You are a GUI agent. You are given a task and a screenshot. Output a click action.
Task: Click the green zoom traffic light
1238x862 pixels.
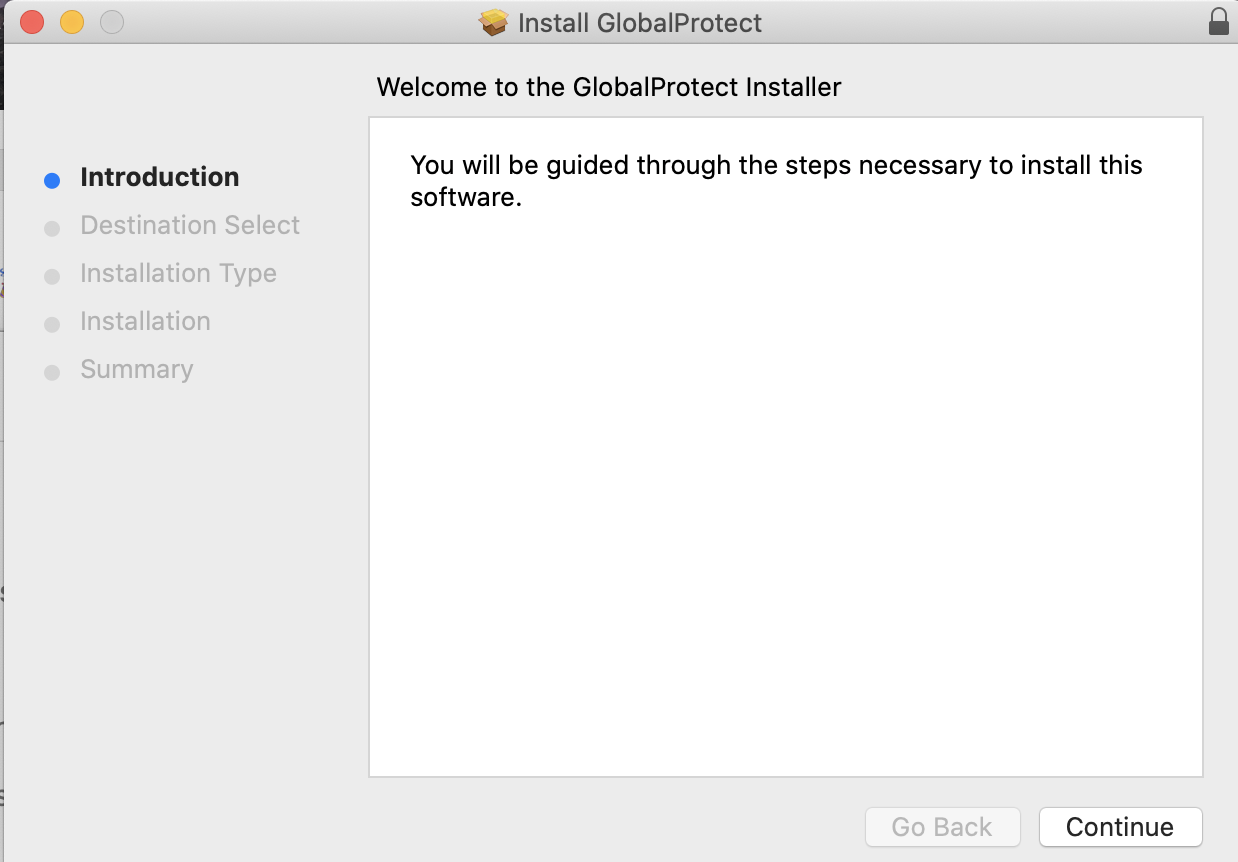click(x=110, y=20)
